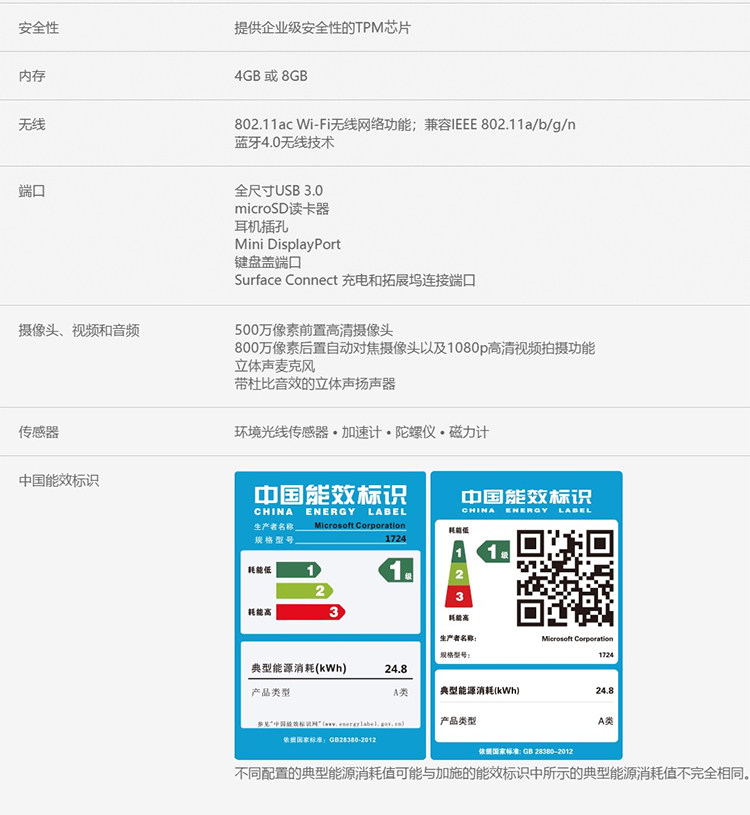Click the 无线 row label
Image resolution: width=750 pixels, height=815 pixels.
[x=32, y=124]
